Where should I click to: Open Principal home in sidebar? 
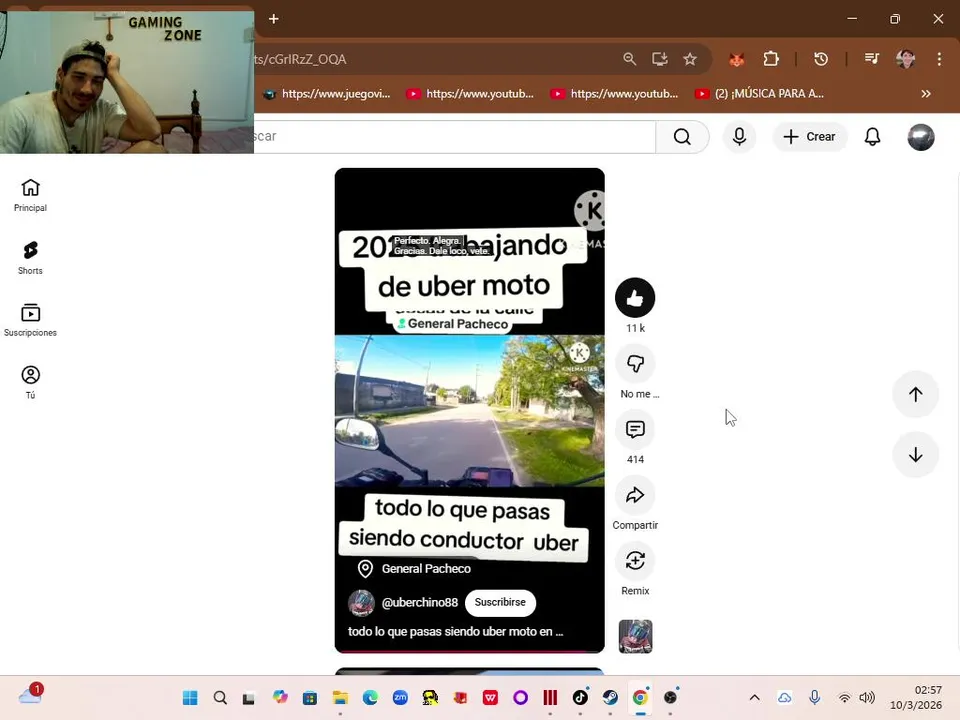(x=30, y=195)
